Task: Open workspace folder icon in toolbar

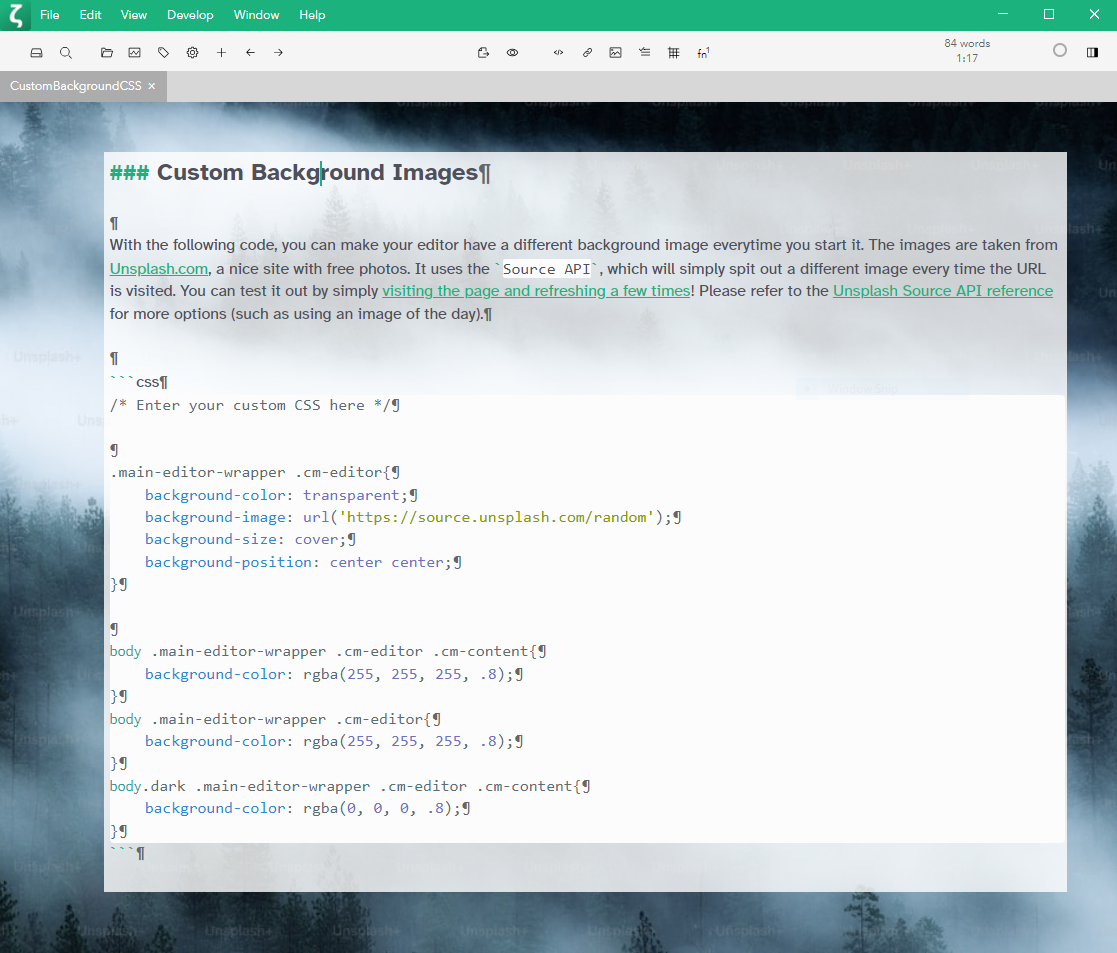Action: 107,53
